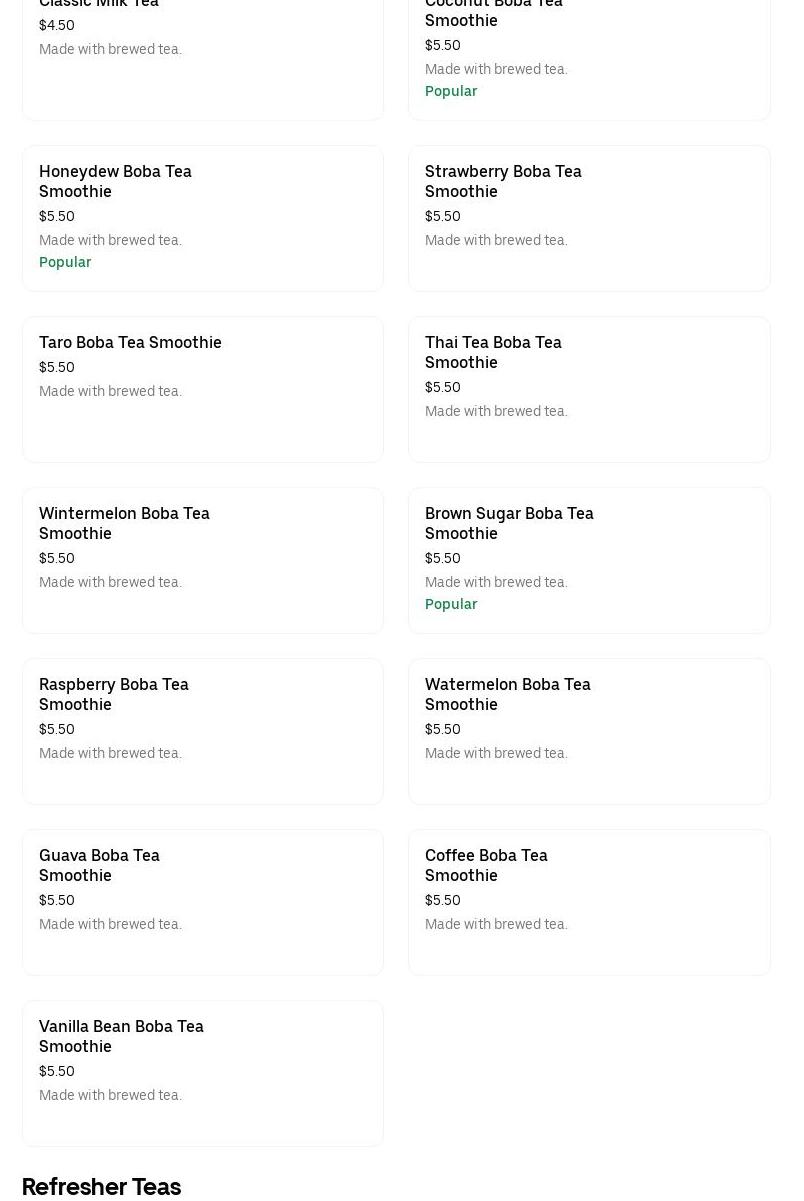Click the $5.50 price of Taro smoothie

[x=57, y=367]
